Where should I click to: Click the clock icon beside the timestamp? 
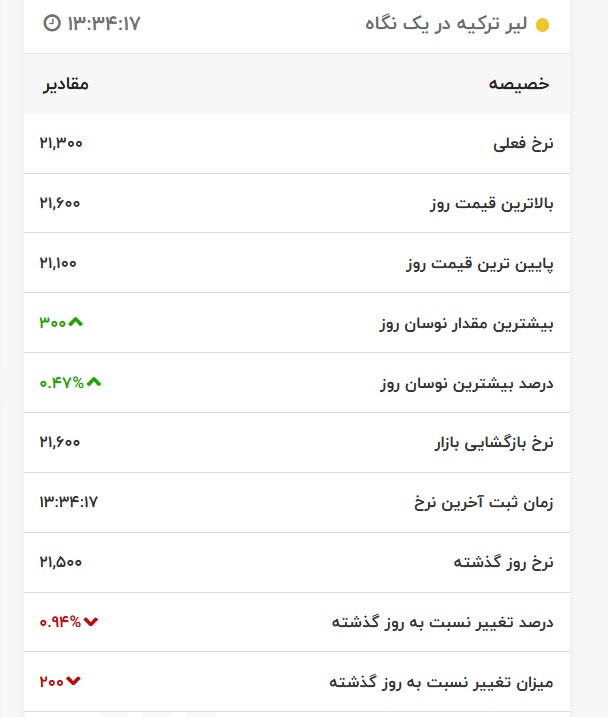(x=53, y=22)
